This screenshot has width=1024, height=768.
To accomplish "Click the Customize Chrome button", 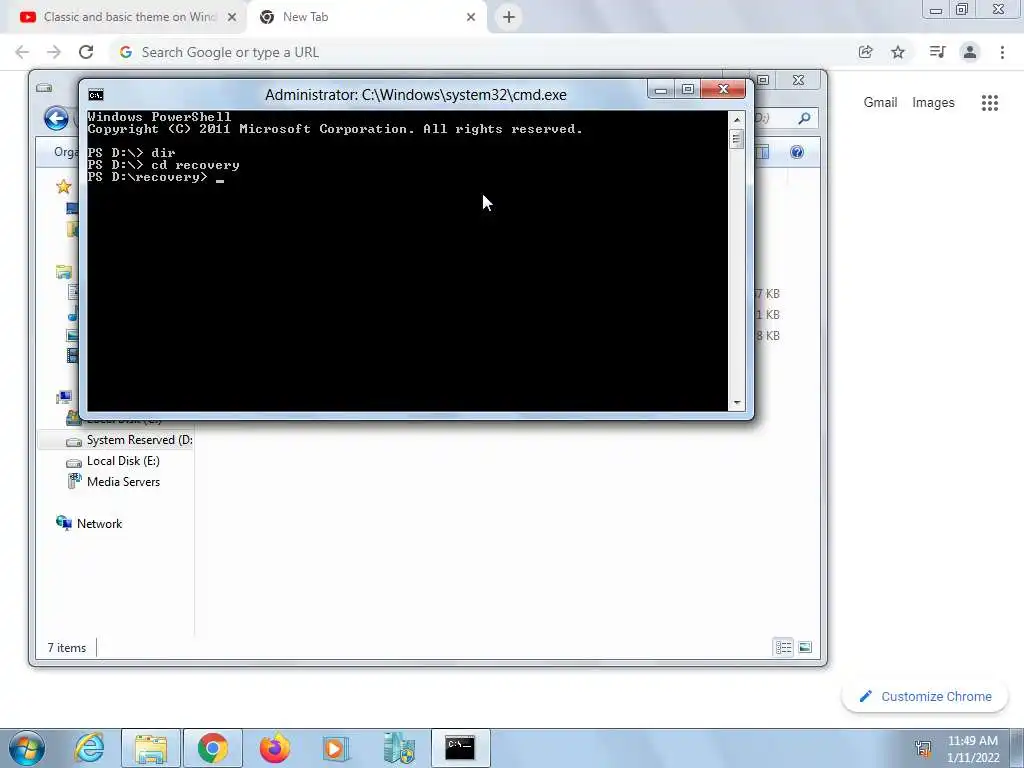I will point(926,697).
